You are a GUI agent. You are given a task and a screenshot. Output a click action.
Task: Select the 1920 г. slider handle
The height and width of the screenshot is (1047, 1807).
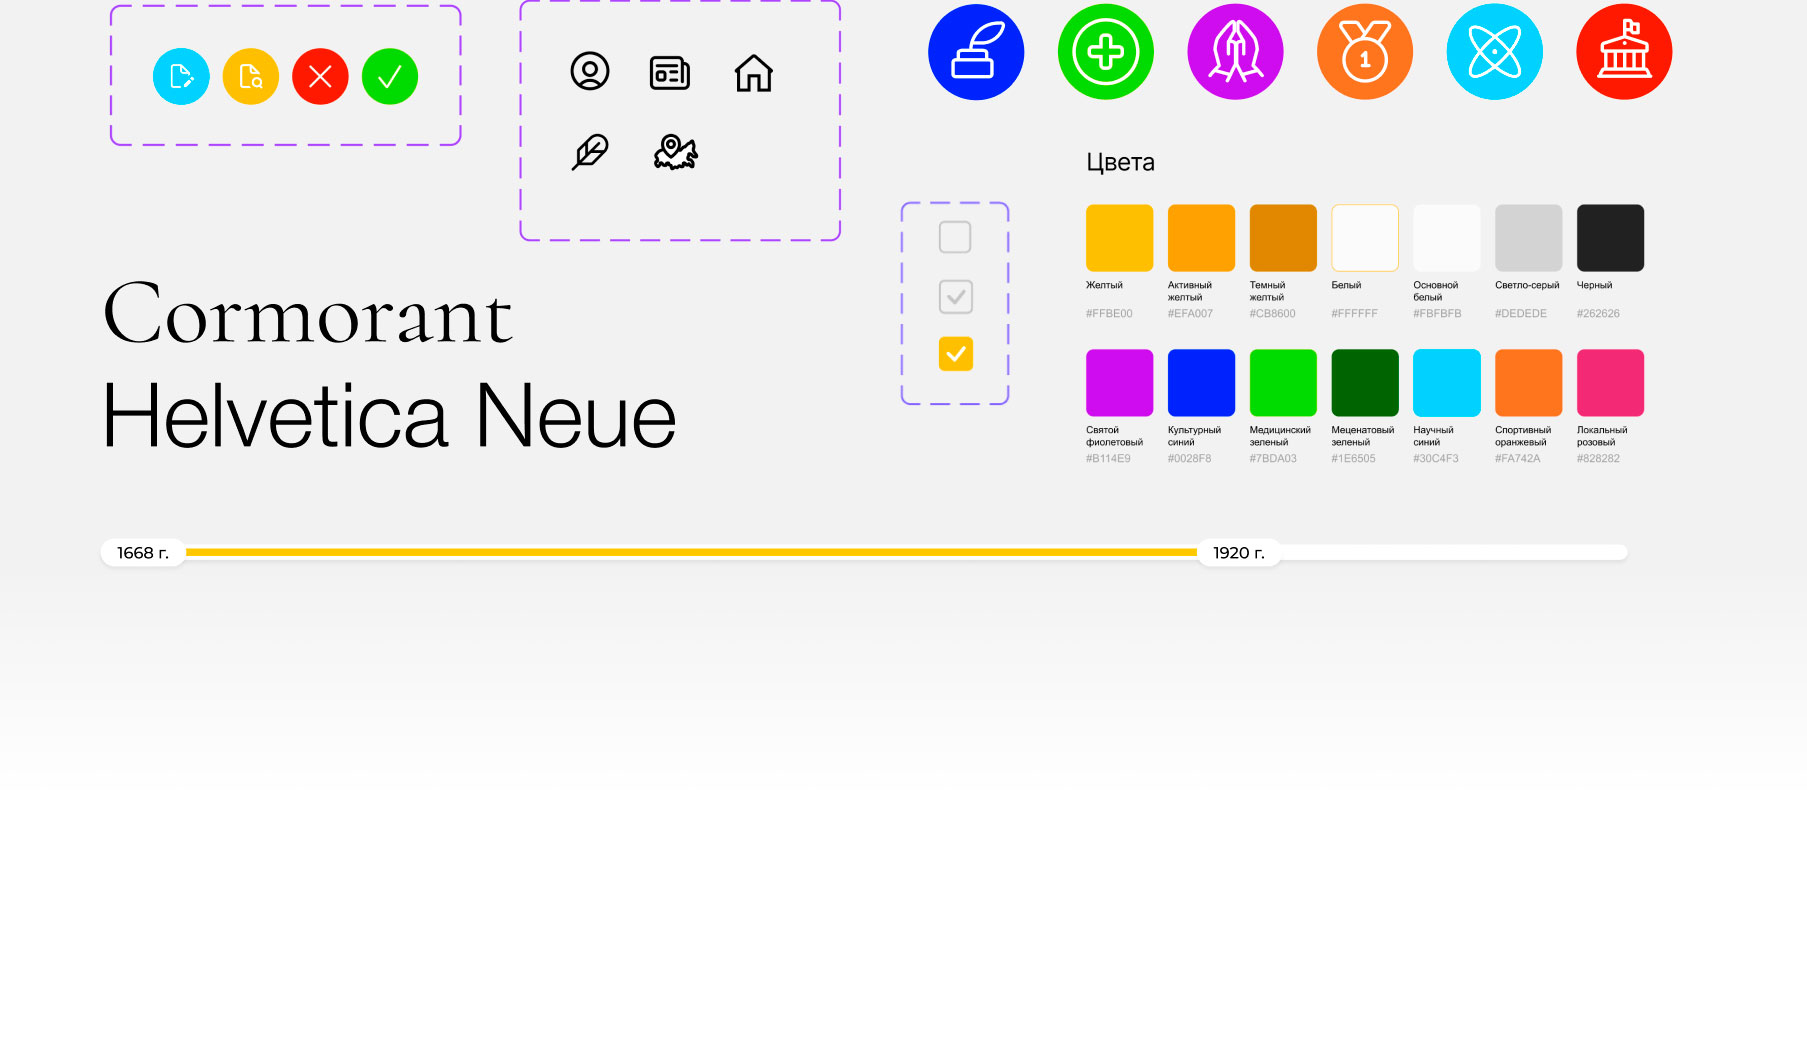pyautogui.click(x=1239, y=553)
